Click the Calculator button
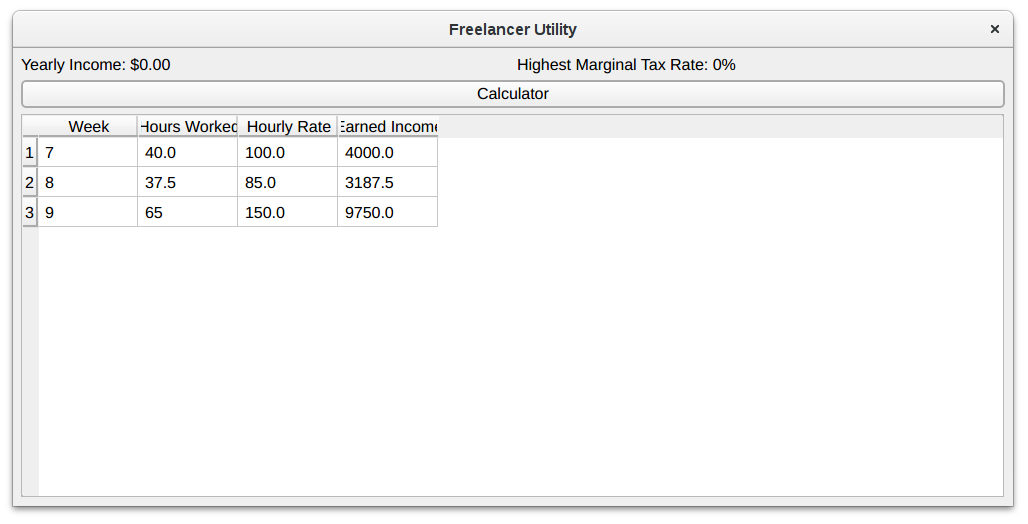The height and width of the screenshot is (524, 1028). tap(512, 94)
